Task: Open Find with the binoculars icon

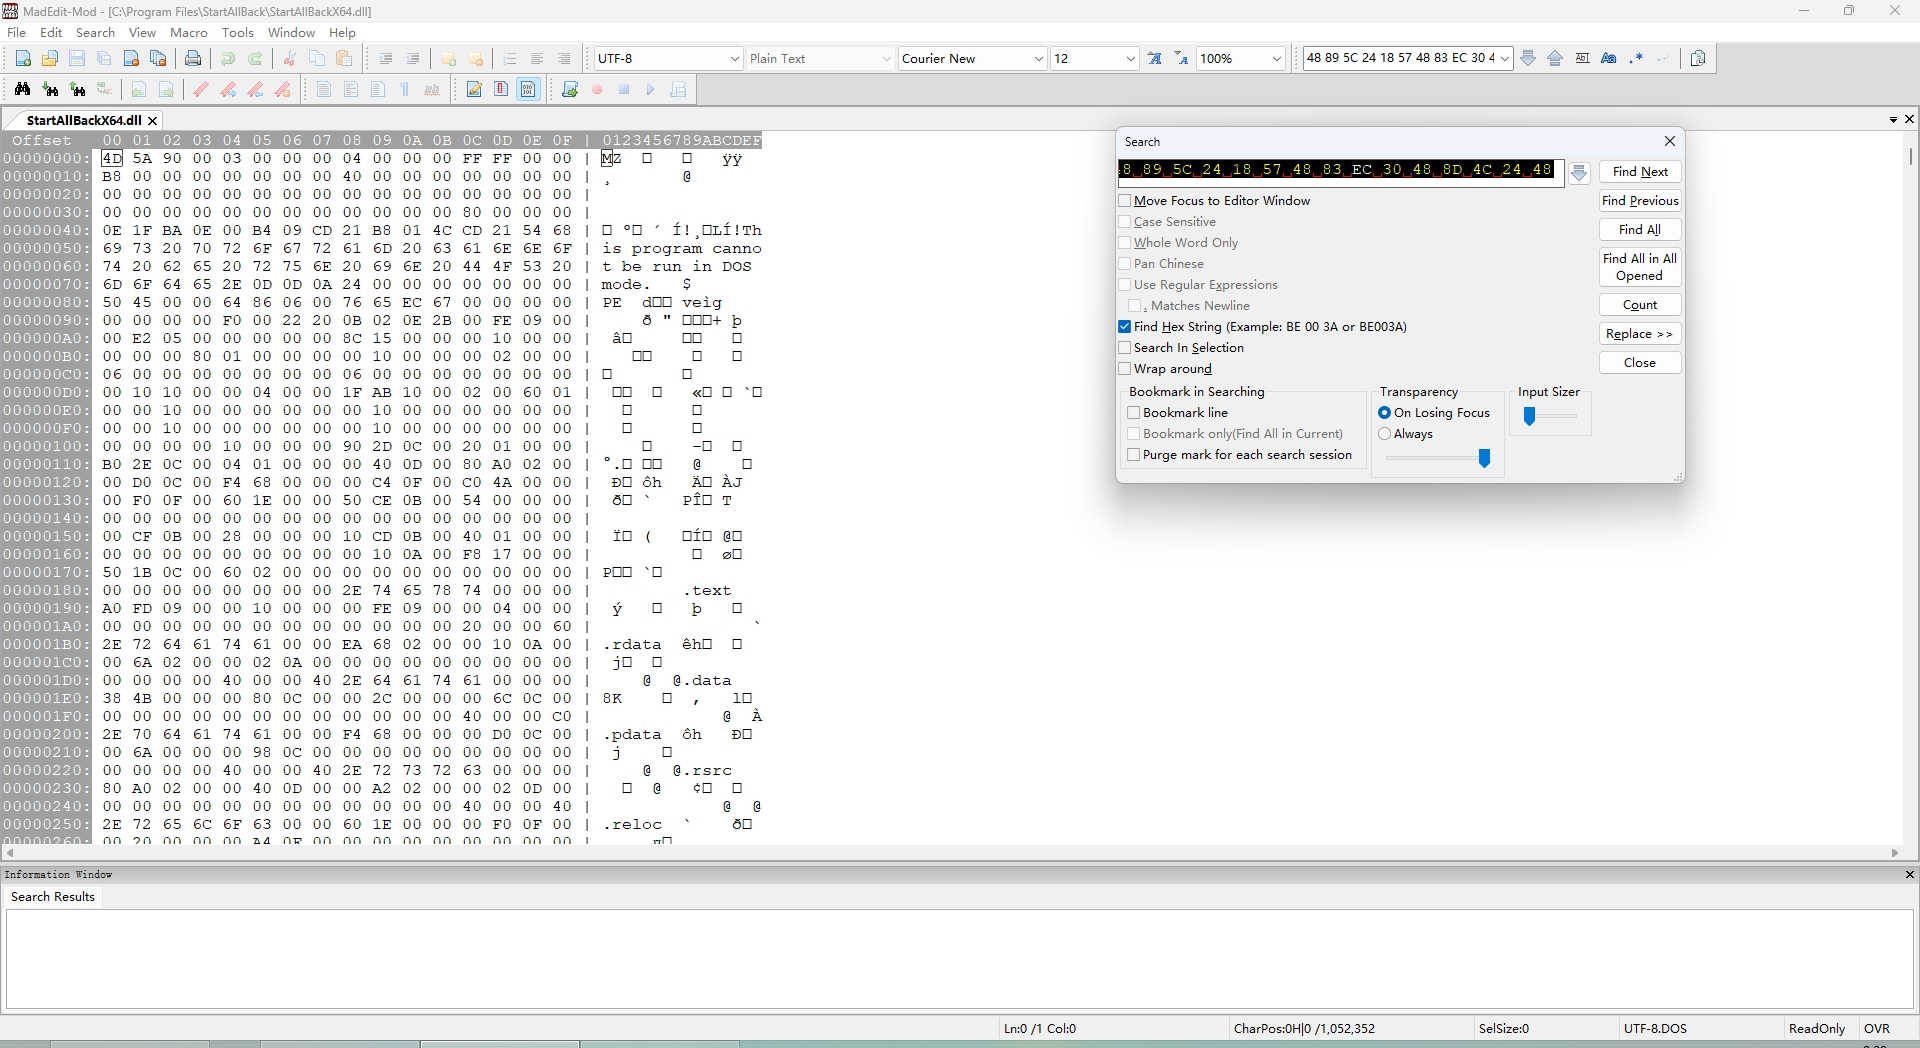Action: (x=22, y=90)
